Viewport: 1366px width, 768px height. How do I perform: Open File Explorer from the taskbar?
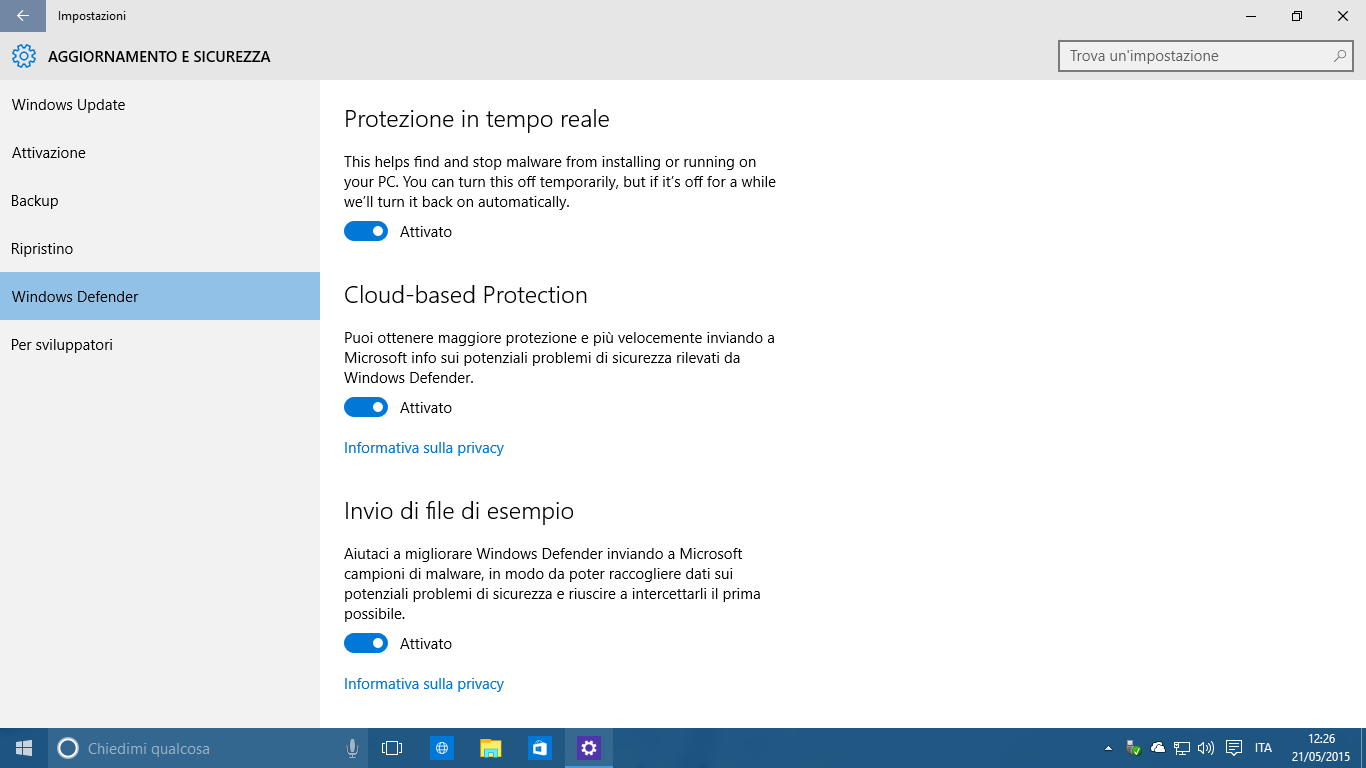(x=490, y=748)
